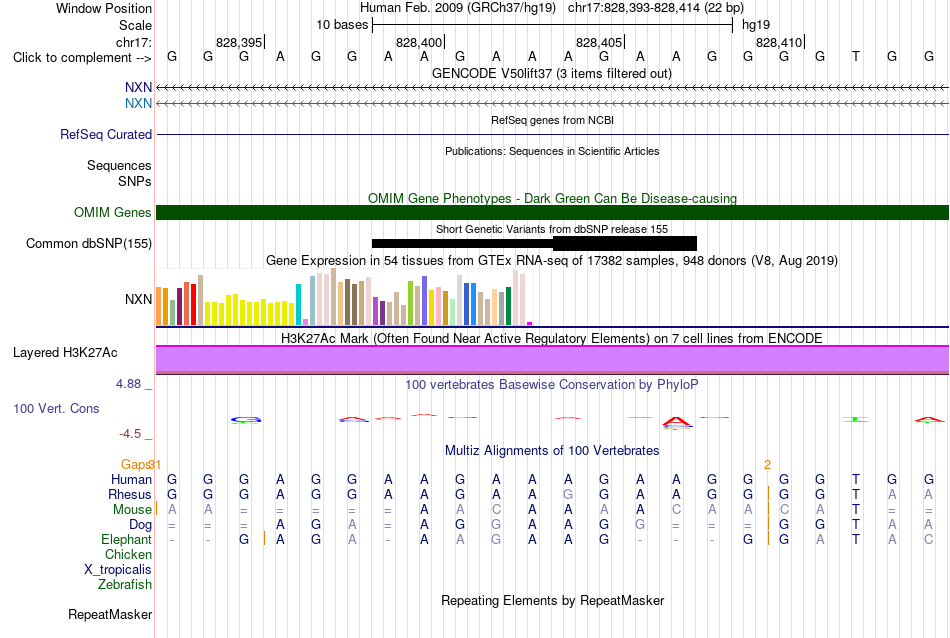Click the GENCODE V50lift37 track title
Screen dimensions: 950x638
552,73
